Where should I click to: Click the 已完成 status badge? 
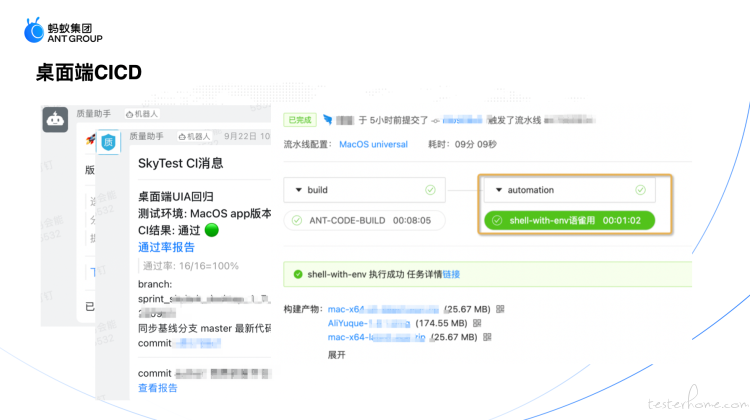click(300, 120)
